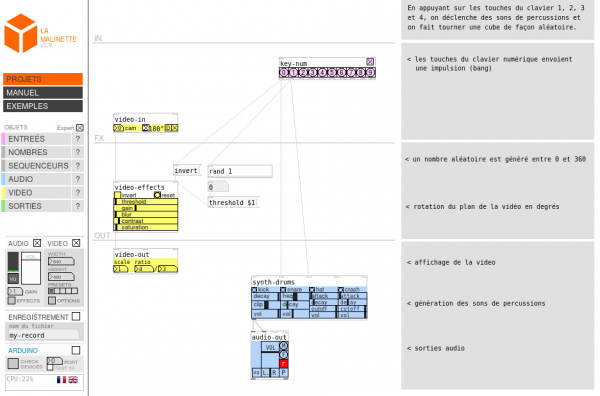Enable the Enregistrement checkbox

pos(76,316)
